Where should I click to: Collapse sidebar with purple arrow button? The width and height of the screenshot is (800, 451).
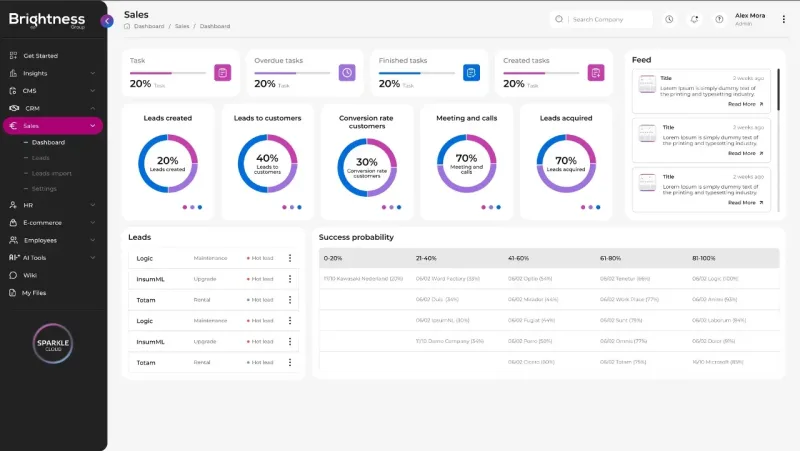click(x=107, y=21)
